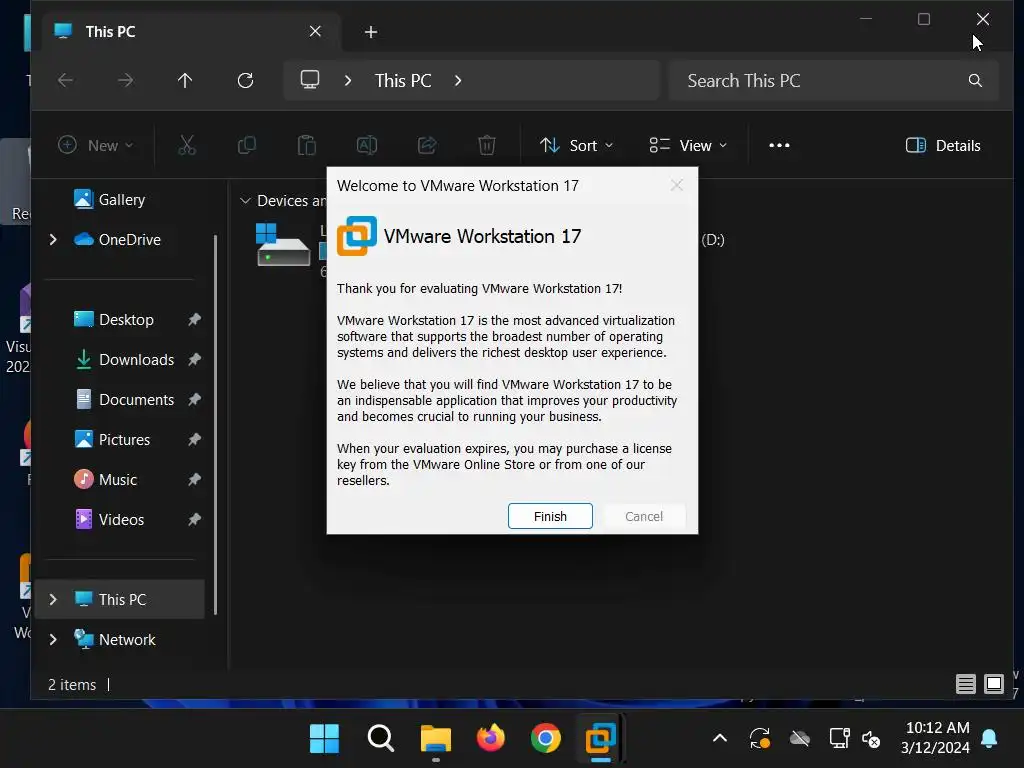Click the Share icon in toolbar
The height and width of the screenshot is (768, 1024).
click(427, 145)
